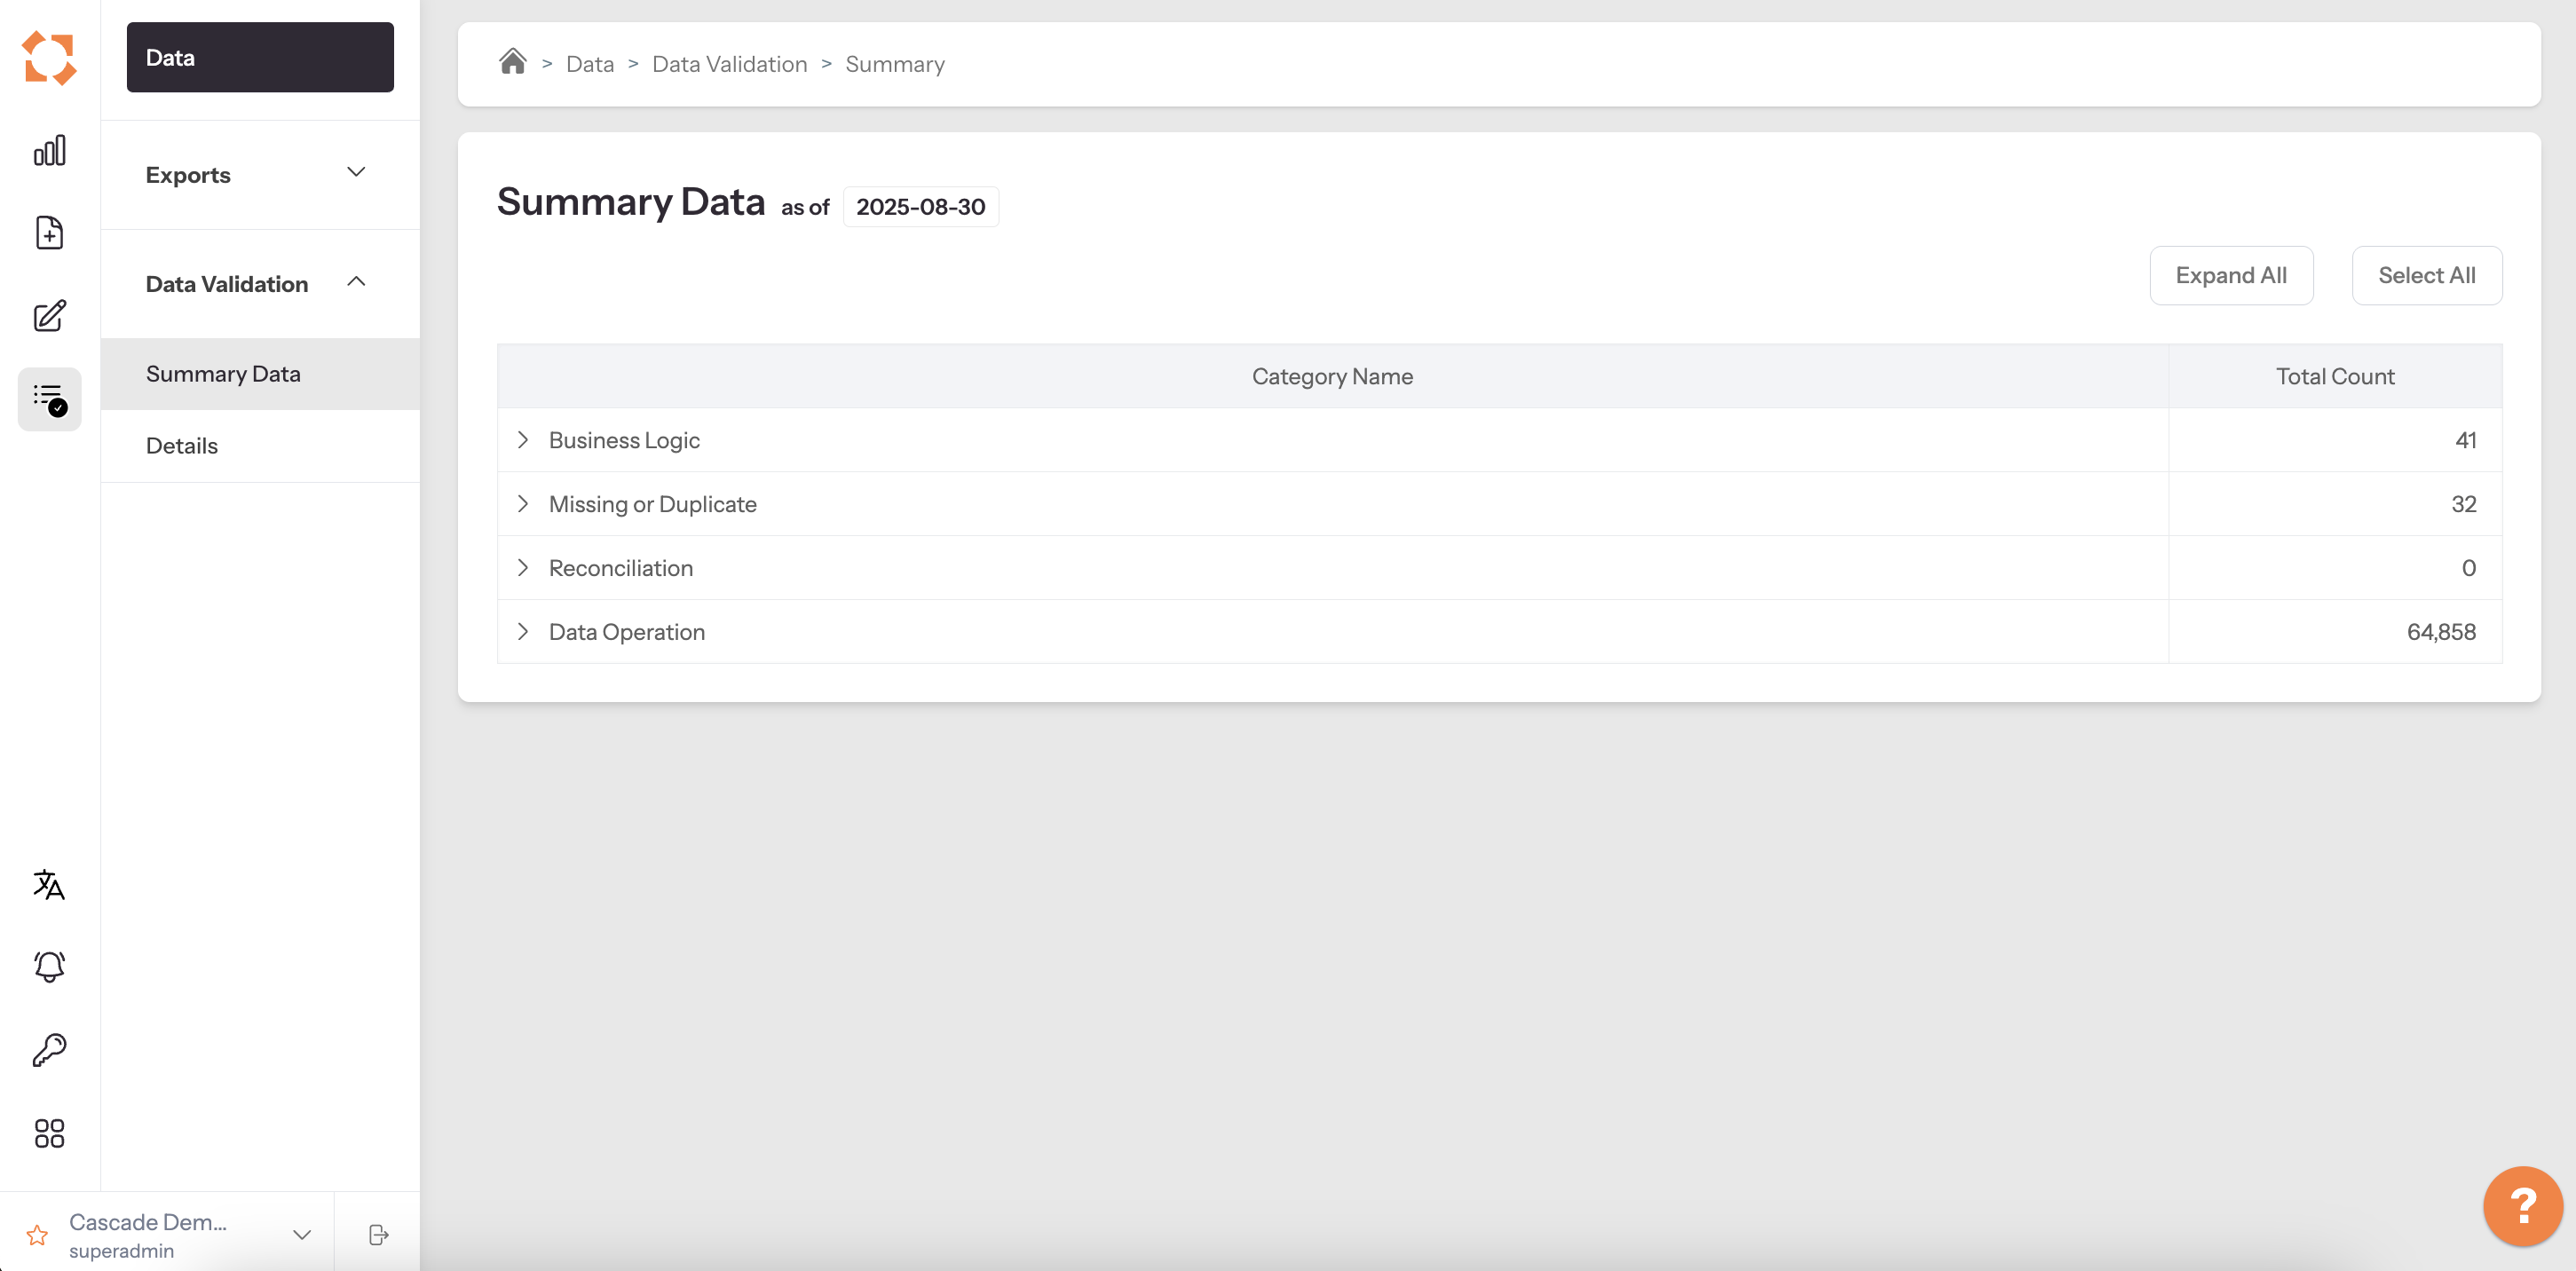This screenshot has width=2576, height=1271.
Task: Click the key access icon
Action: 49,1050
